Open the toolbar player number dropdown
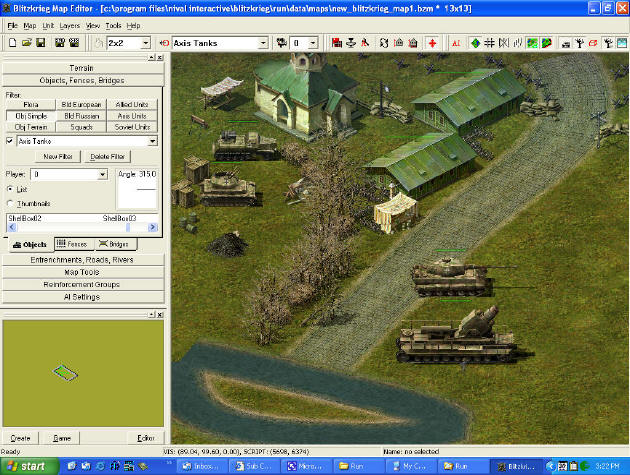The width and height of the screenshot is (630, 475). pyautogui.click(x=313, y=43)
